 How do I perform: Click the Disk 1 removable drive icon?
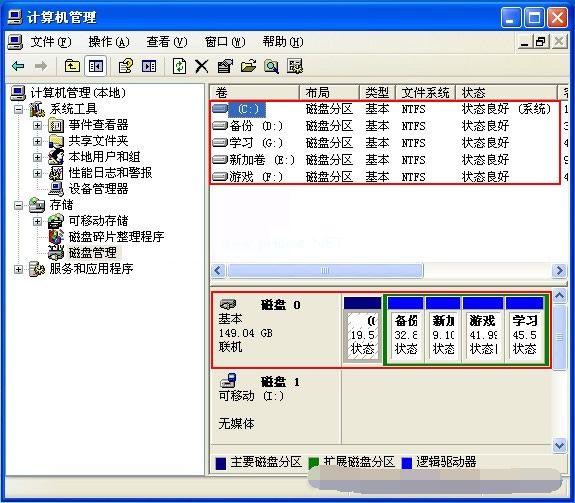228,381
